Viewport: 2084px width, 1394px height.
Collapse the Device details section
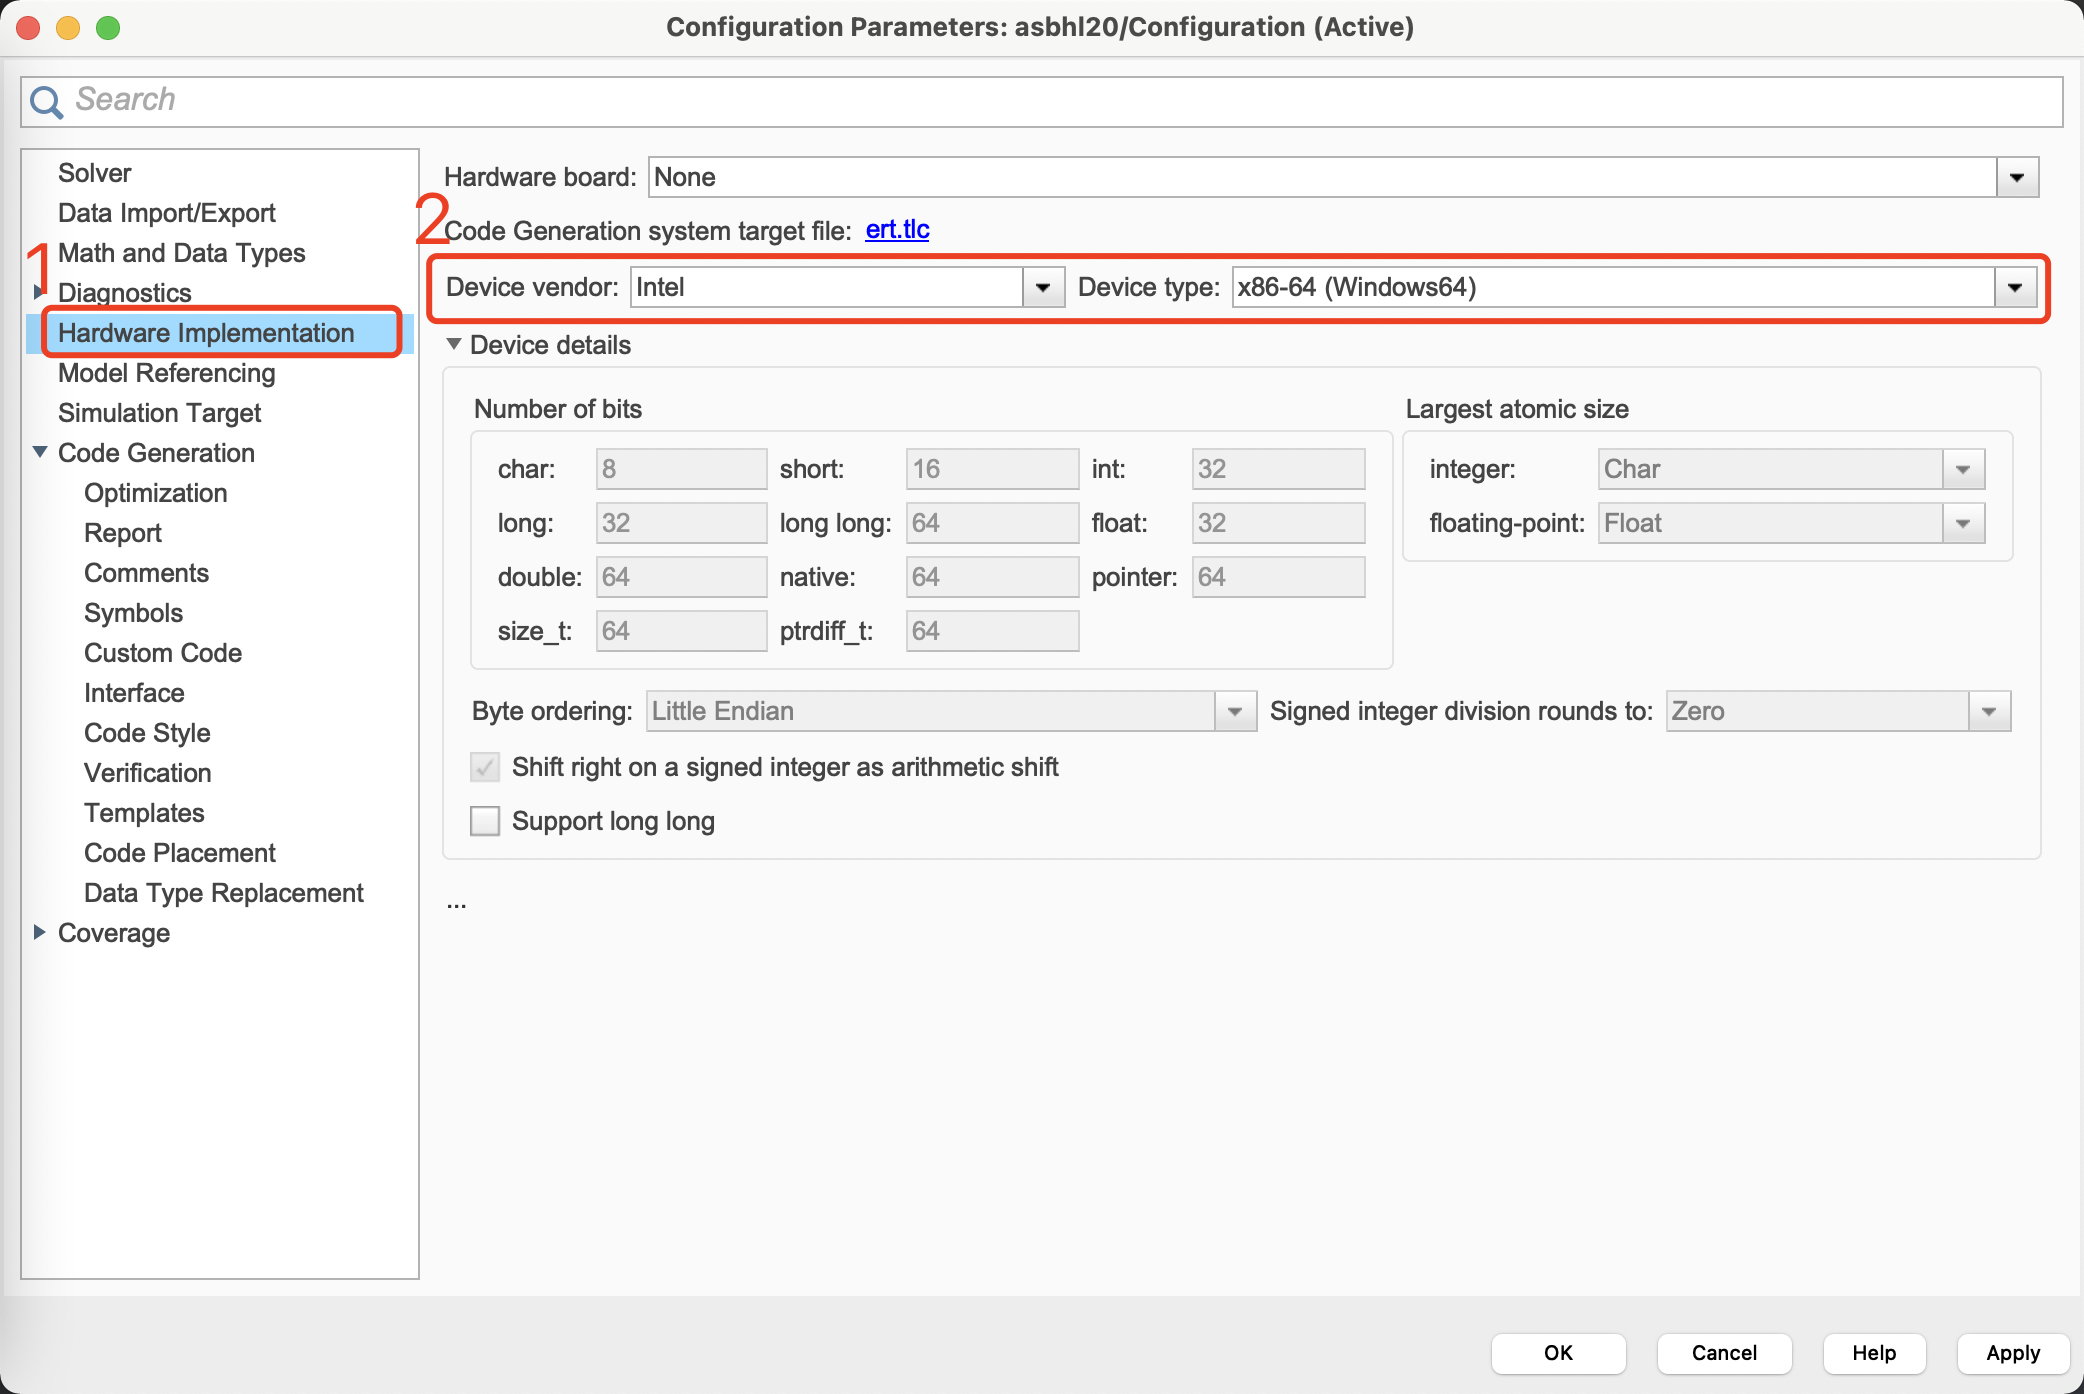point(454,344)
